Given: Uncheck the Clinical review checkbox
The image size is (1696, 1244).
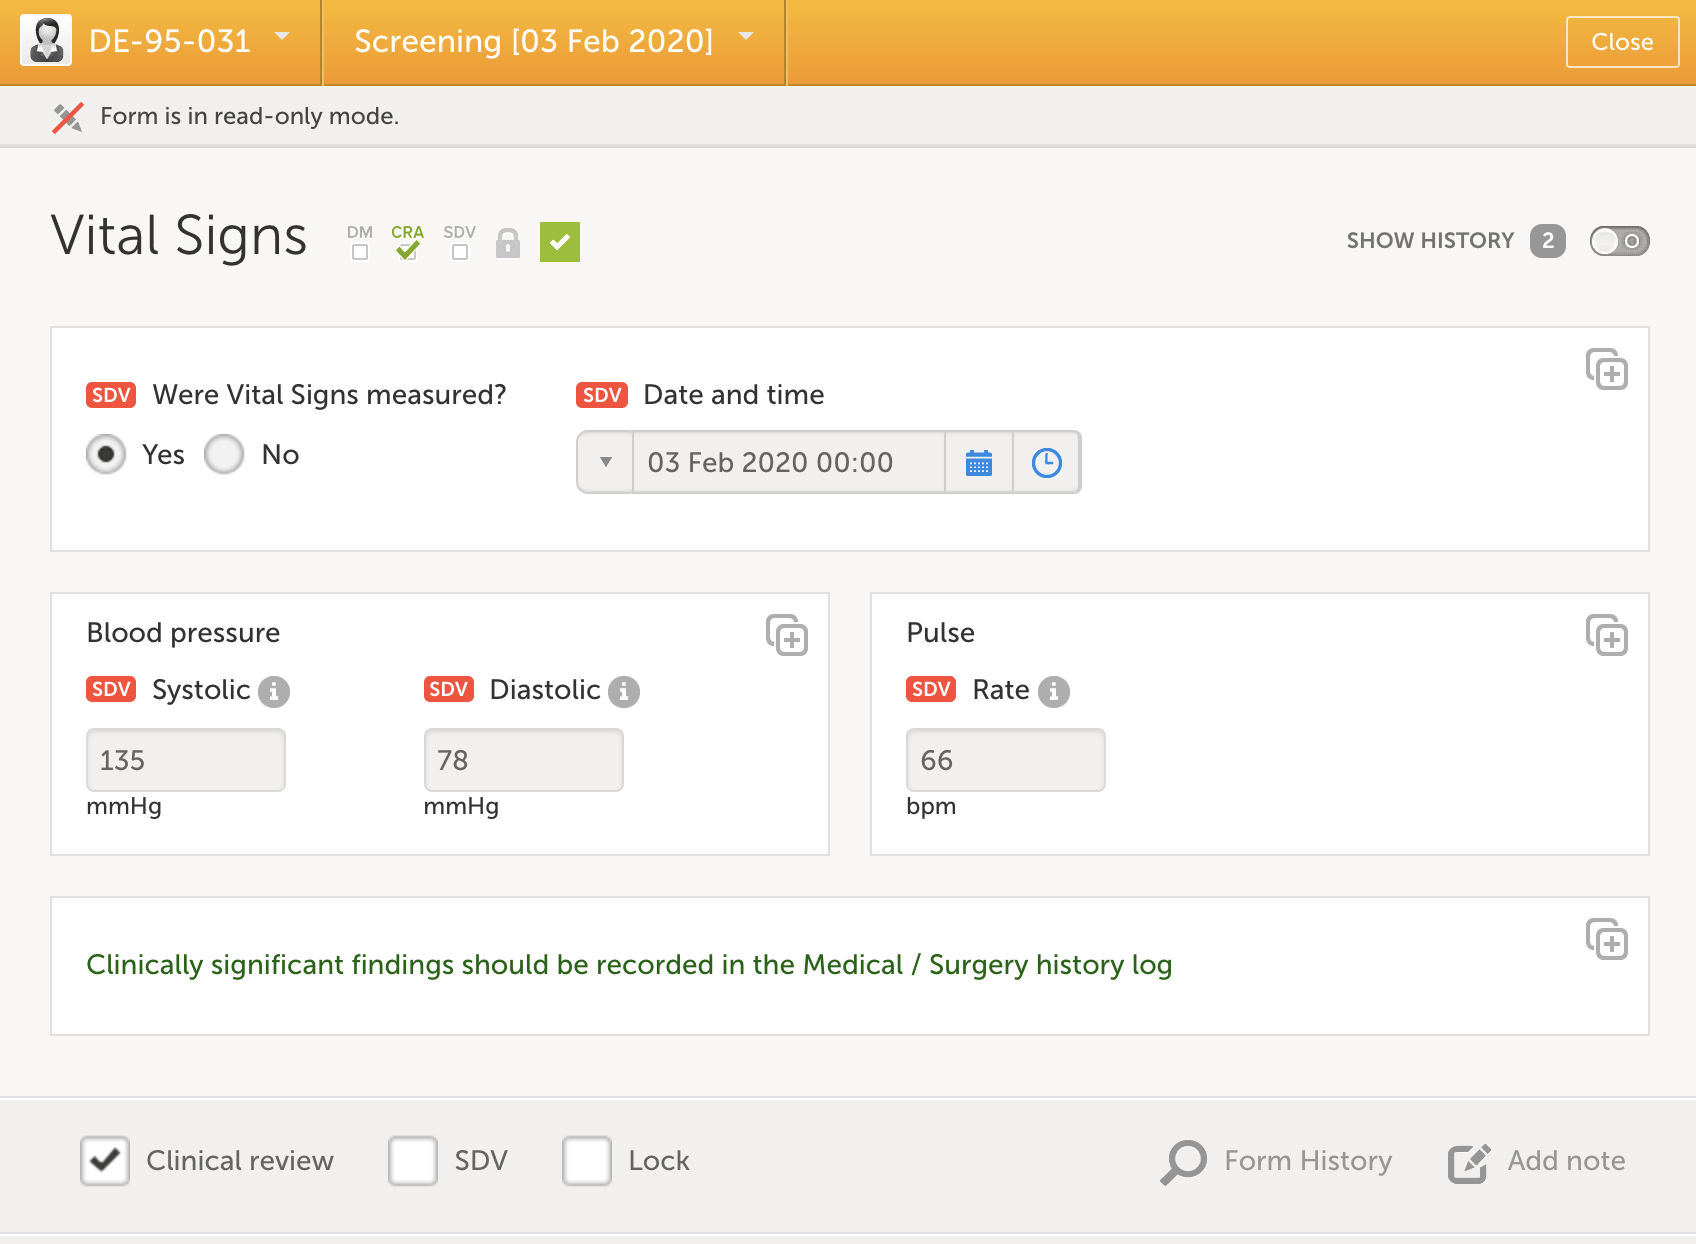Looking at the screenshot, I should coord(105,1161).
